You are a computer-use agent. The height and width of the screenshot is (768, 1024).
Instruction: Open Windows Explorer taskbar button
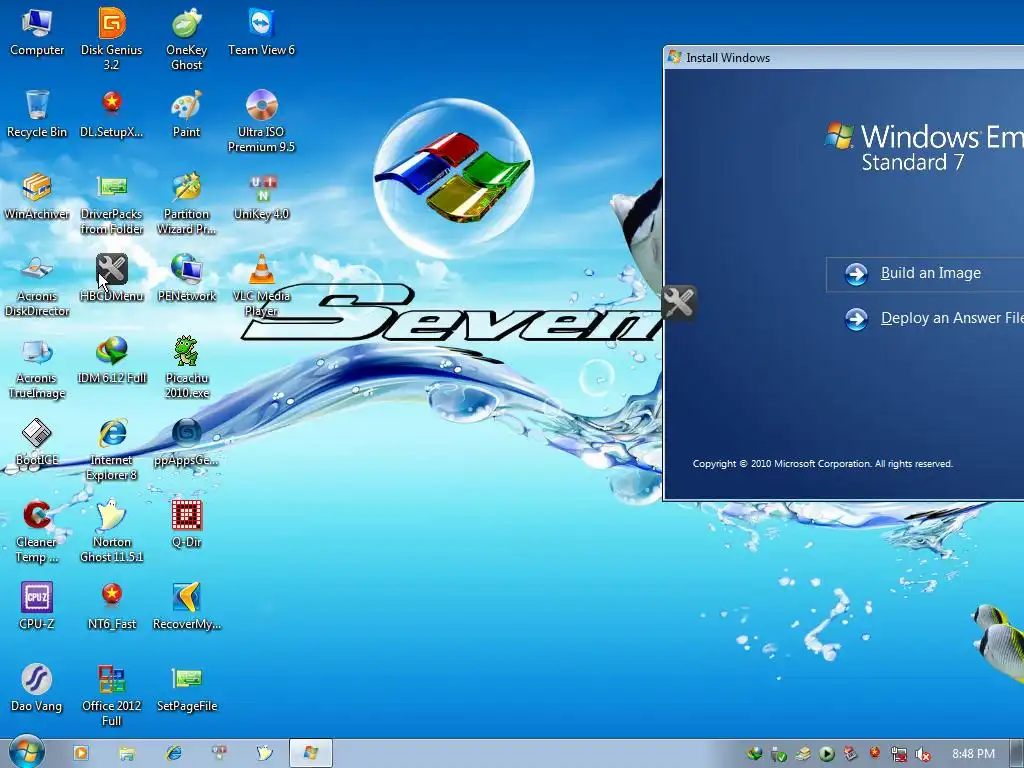coord(127,753)
